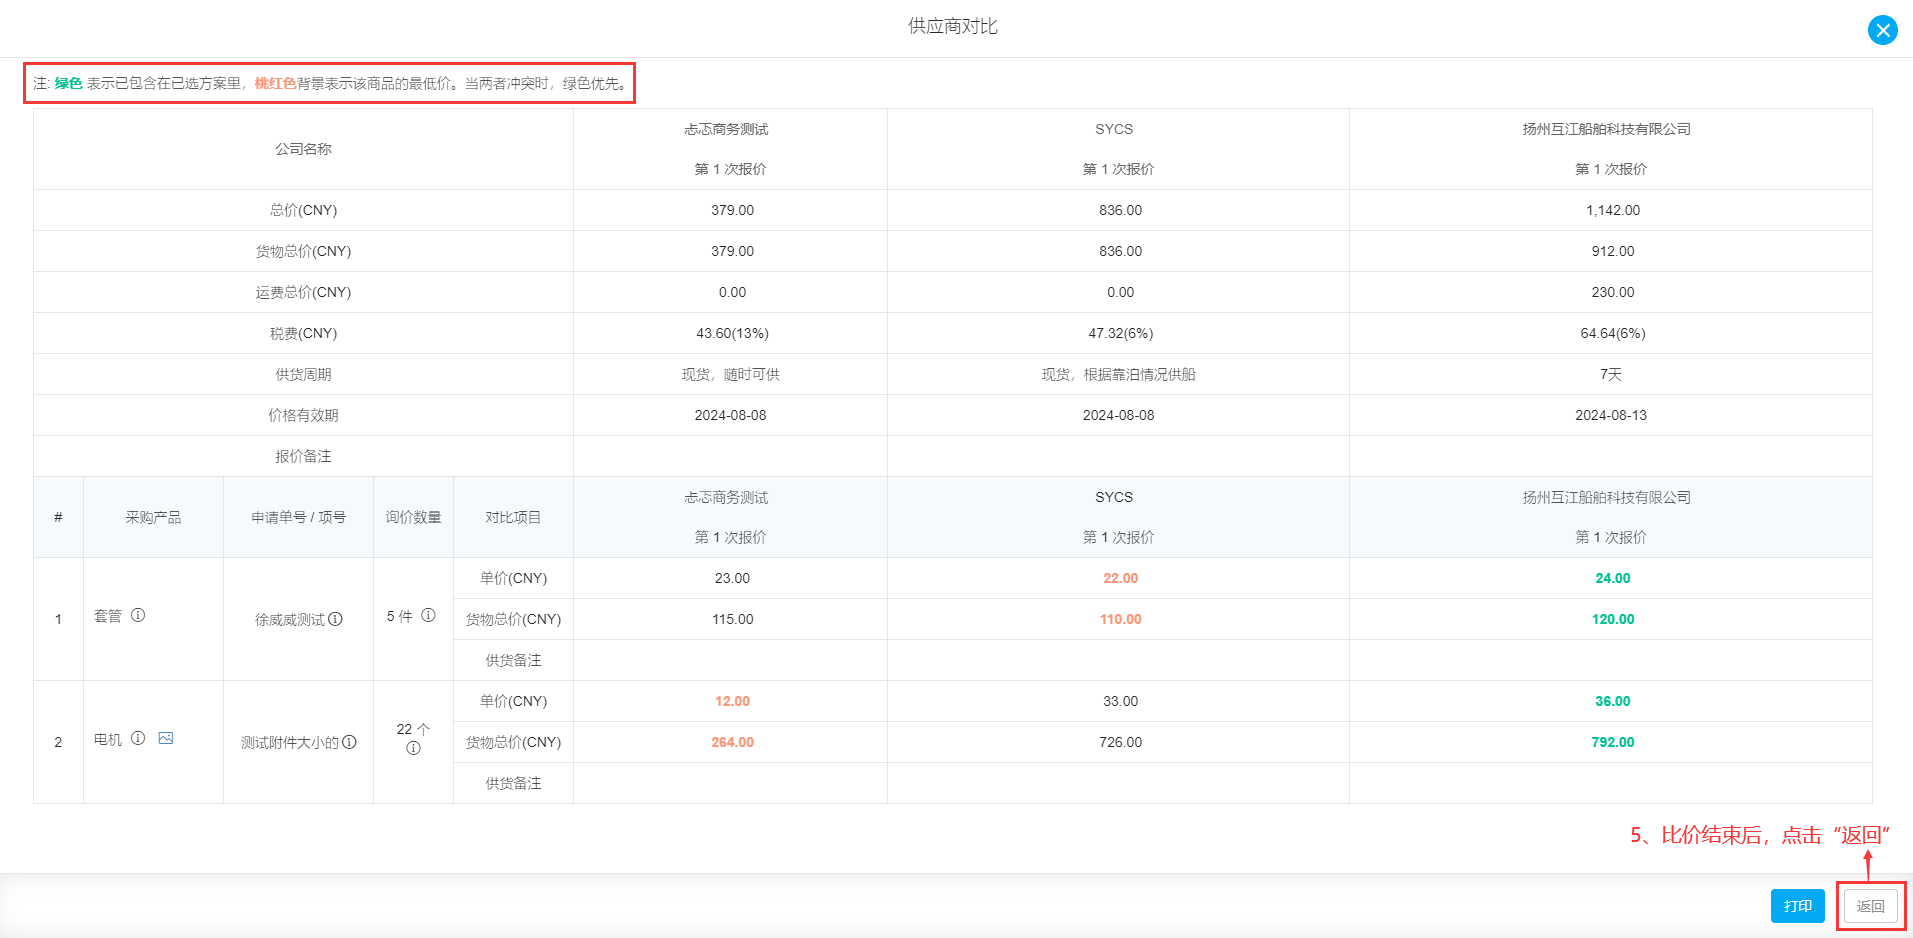
Task: Click tax value 64.64(6%)
Action: pyautogui.click(x=1612, y=333)
